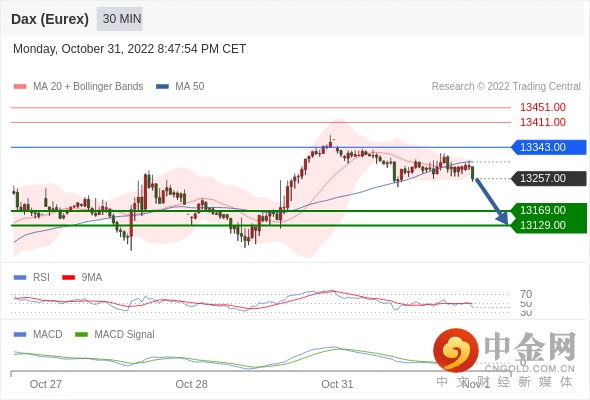Click the Oct 31 date axis marker
This screenshot has height=400, width=590.
pyautogui.click(x=337, y=384)
